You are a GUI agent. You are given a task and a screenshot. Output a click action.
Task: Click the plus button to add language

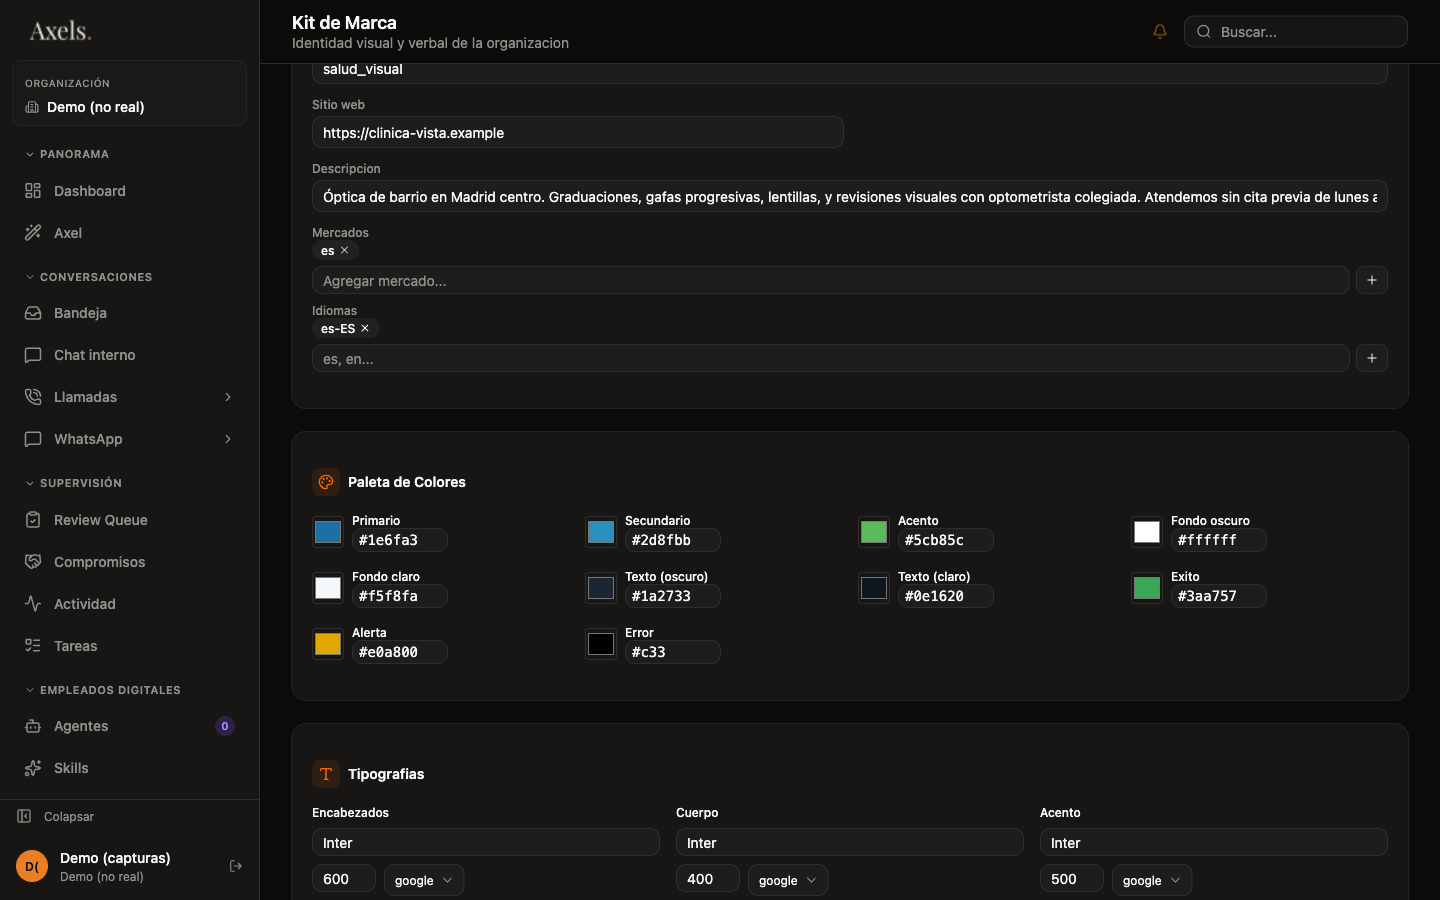click(1372, 358)
